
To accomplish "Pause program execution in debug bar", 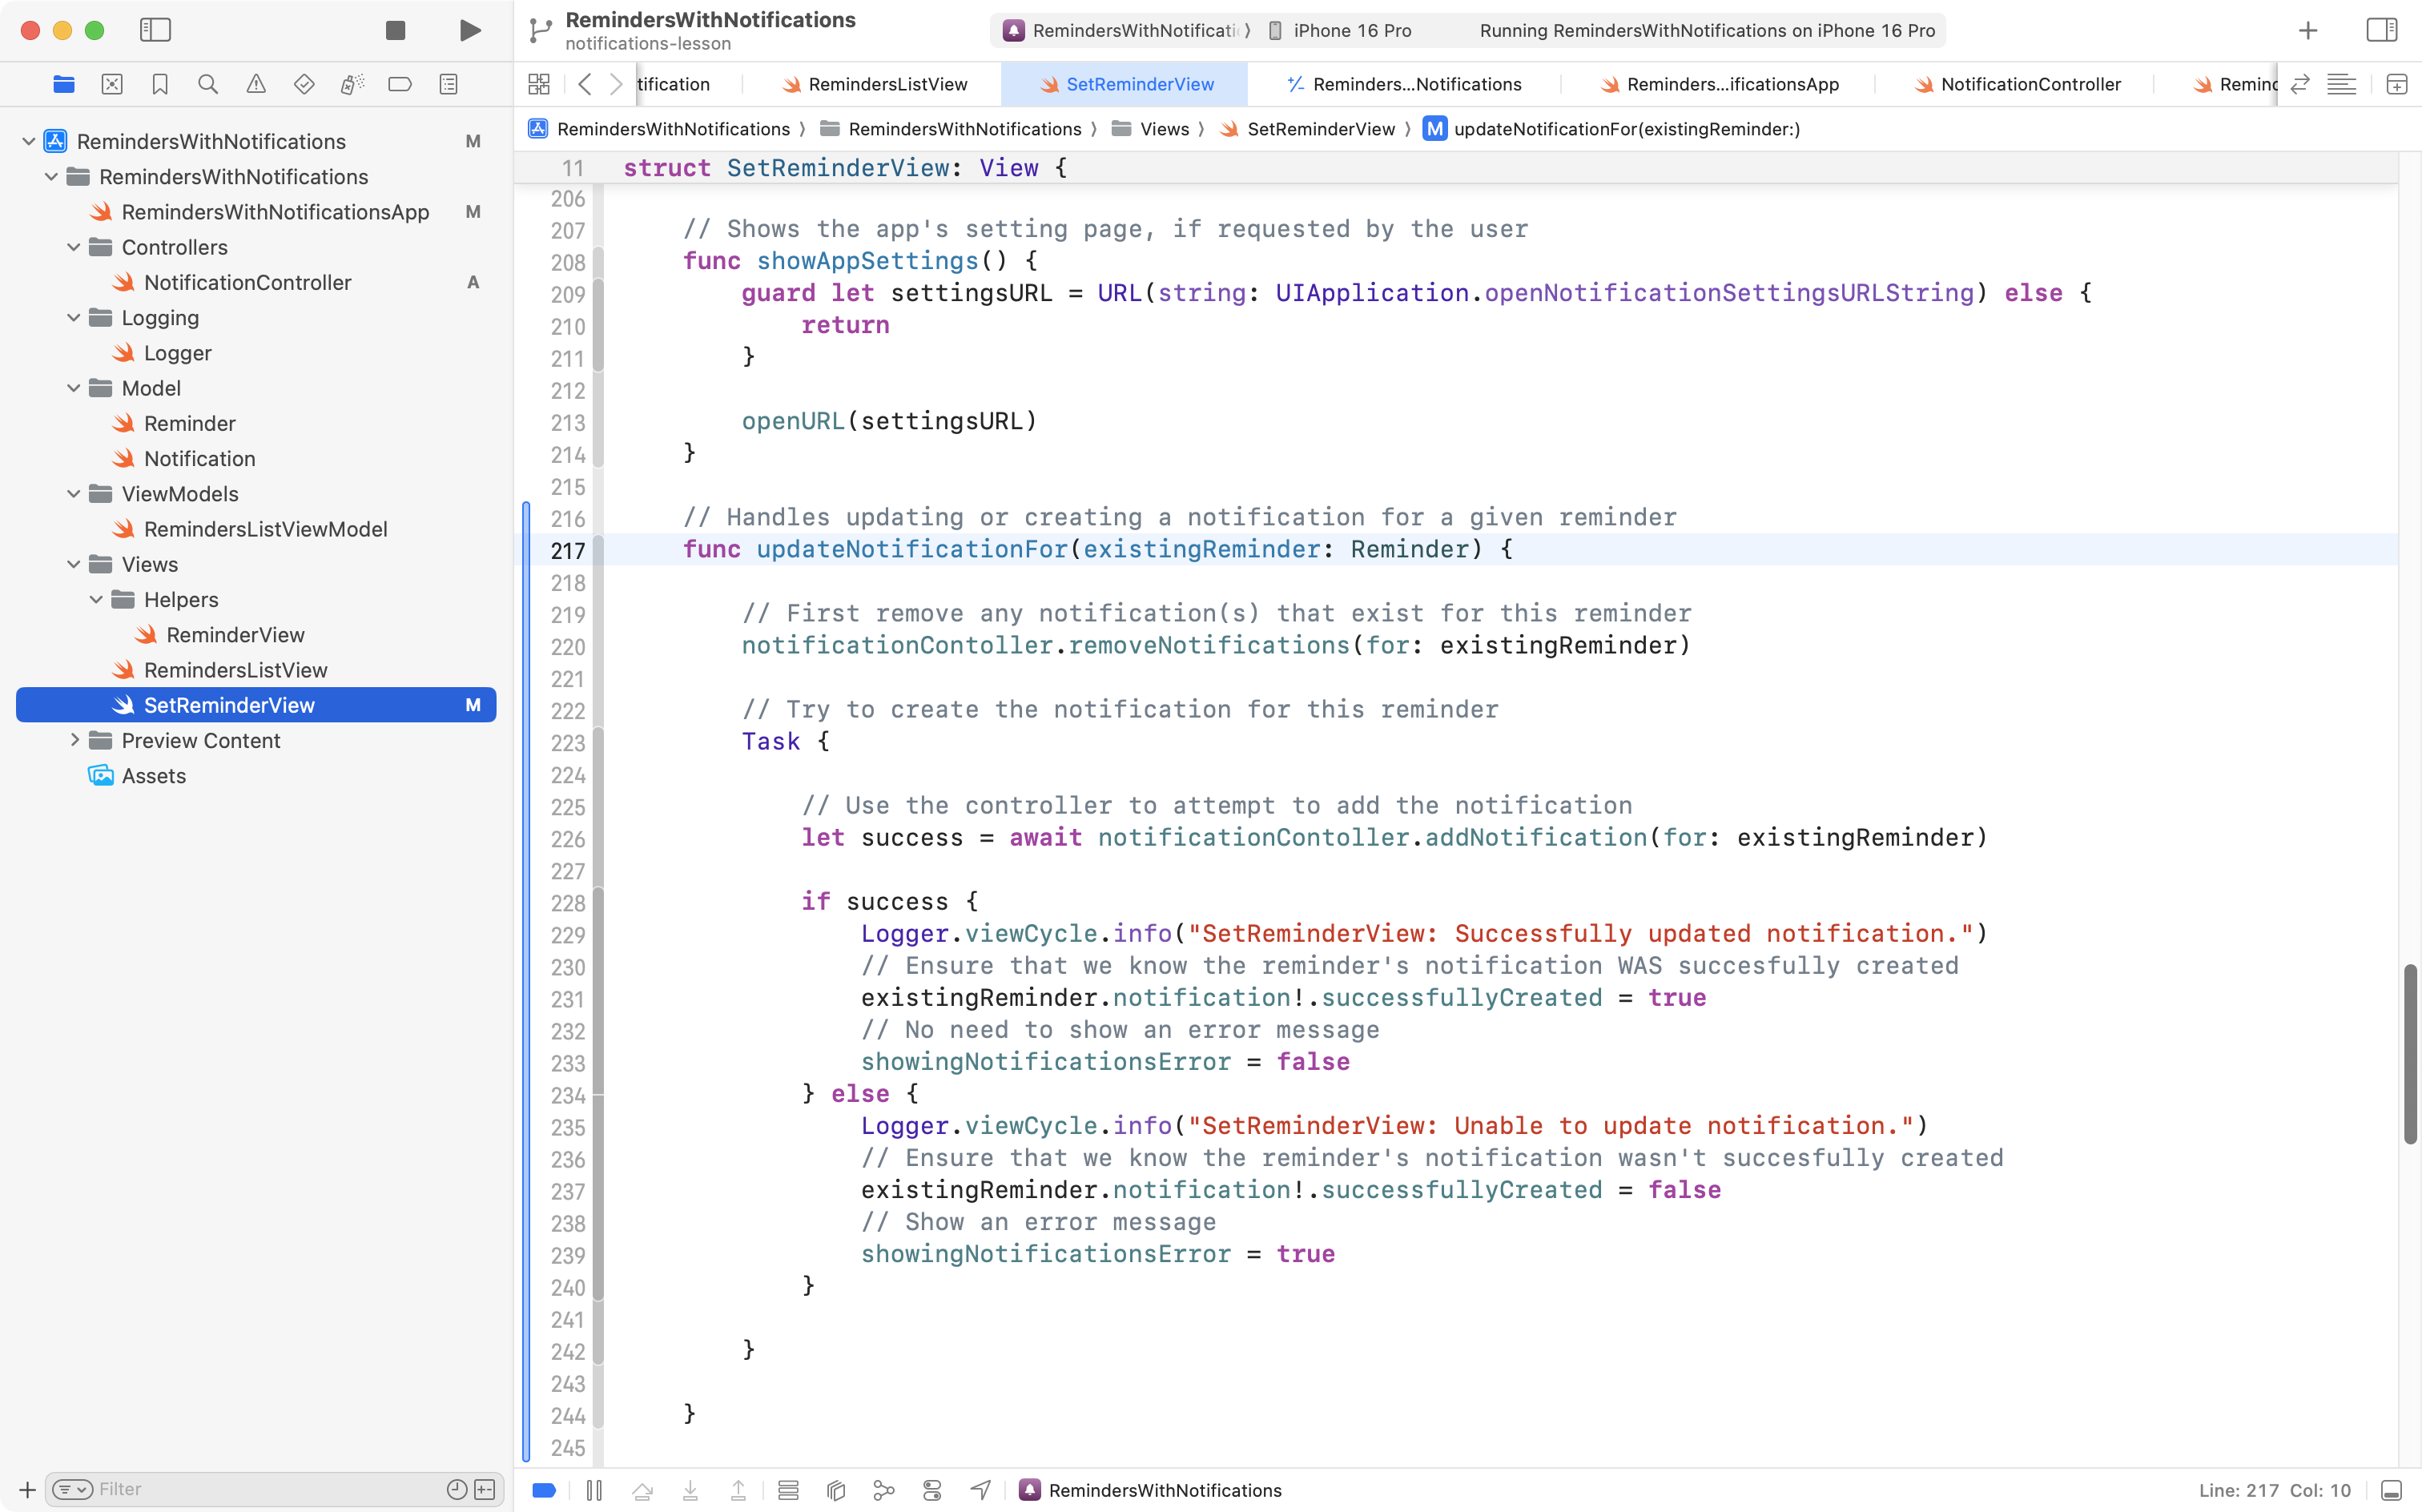I will click(594, 1490).
